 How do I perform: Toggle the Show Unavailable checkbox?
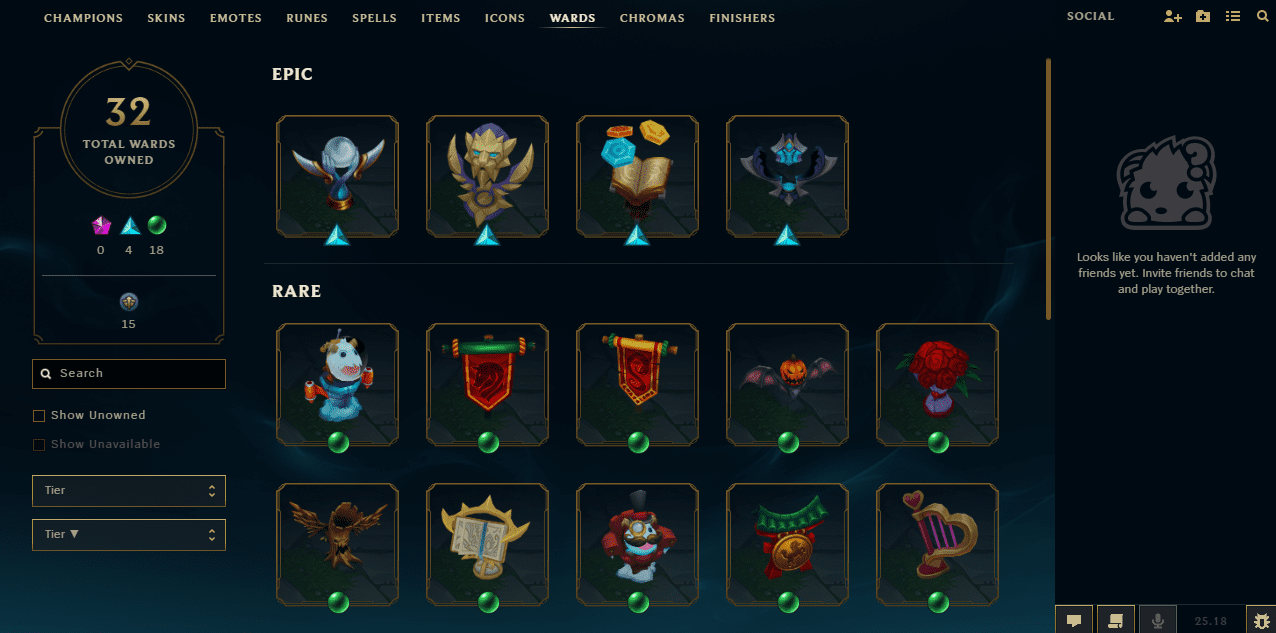point(39,445)
